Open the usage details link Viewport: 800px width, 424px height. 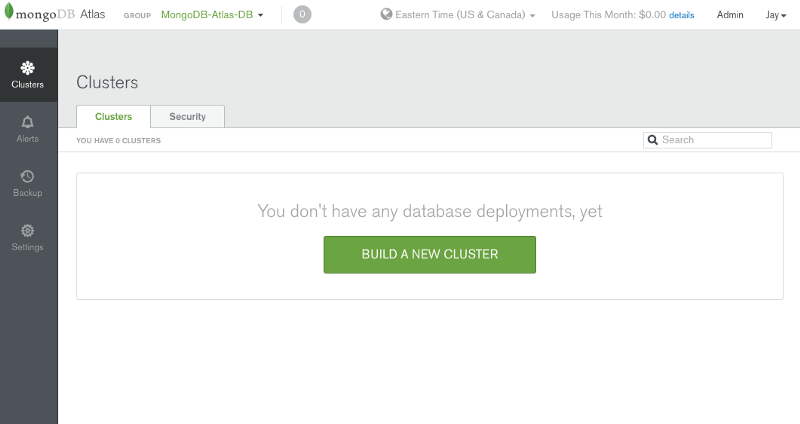pyautogui.click(x=681, y=15)
